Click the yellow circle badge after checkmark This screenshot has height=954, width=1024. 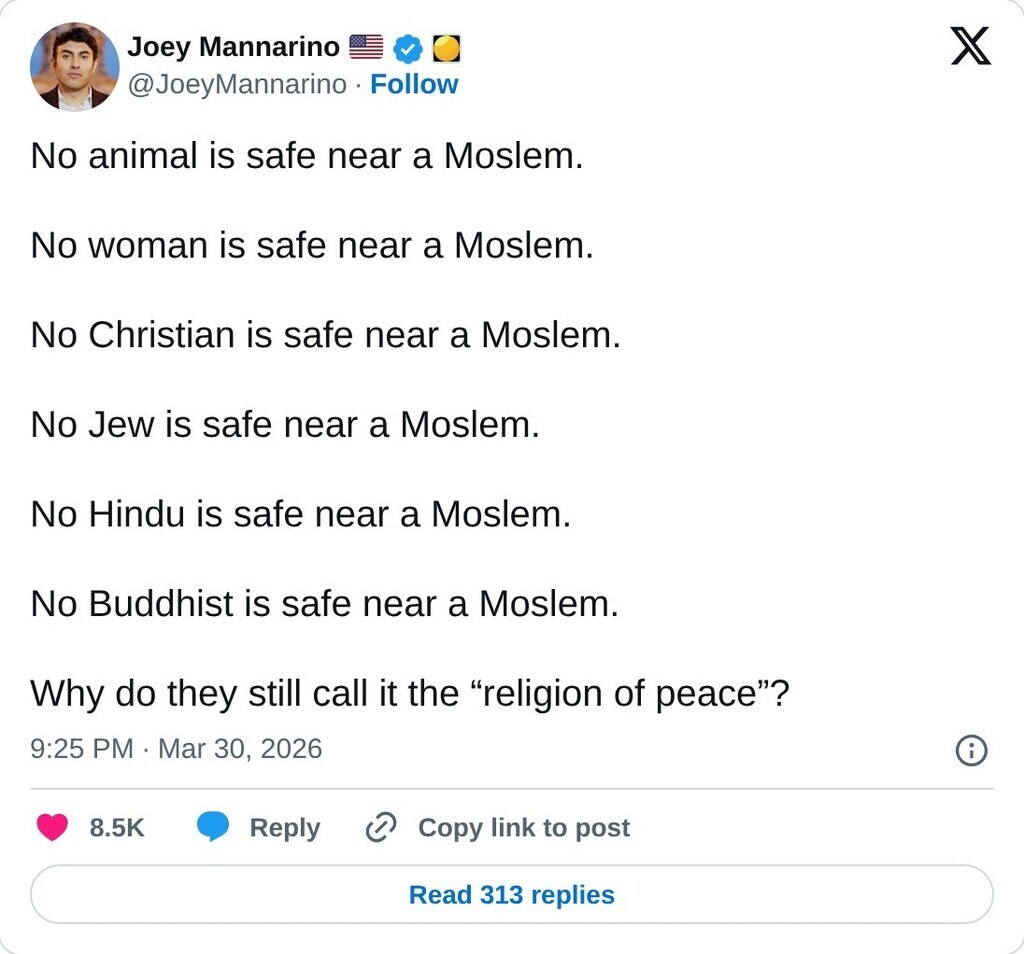[446, 48]
